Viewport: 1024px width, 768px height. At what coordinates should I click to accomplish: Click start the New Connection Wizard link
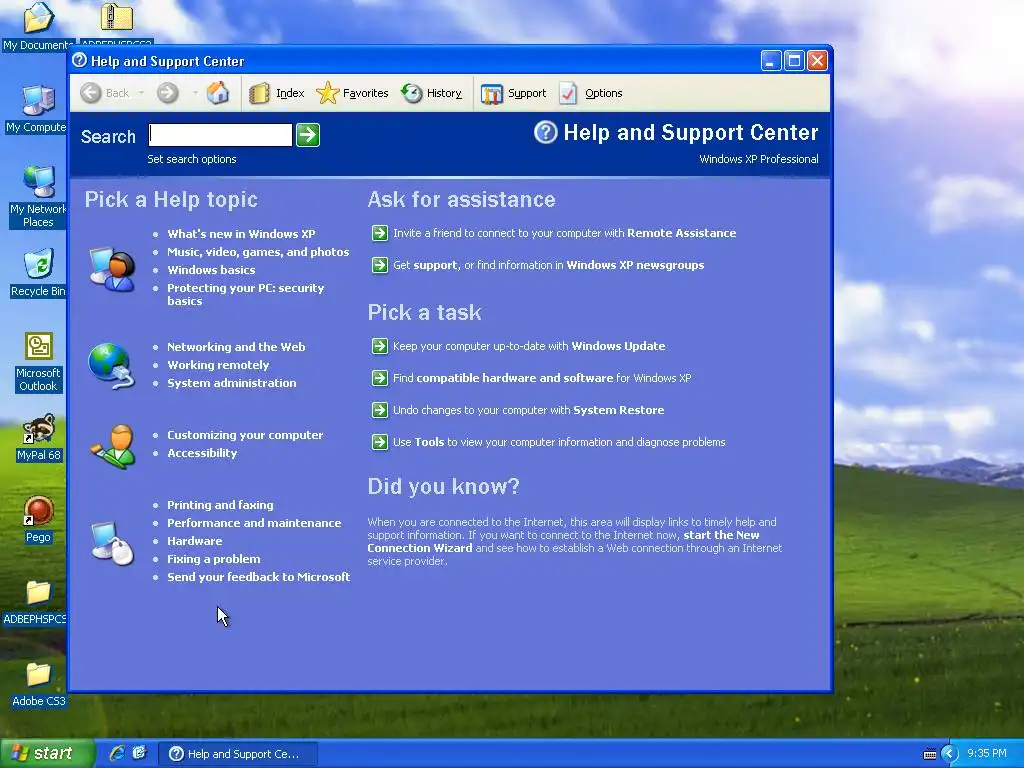563,541
